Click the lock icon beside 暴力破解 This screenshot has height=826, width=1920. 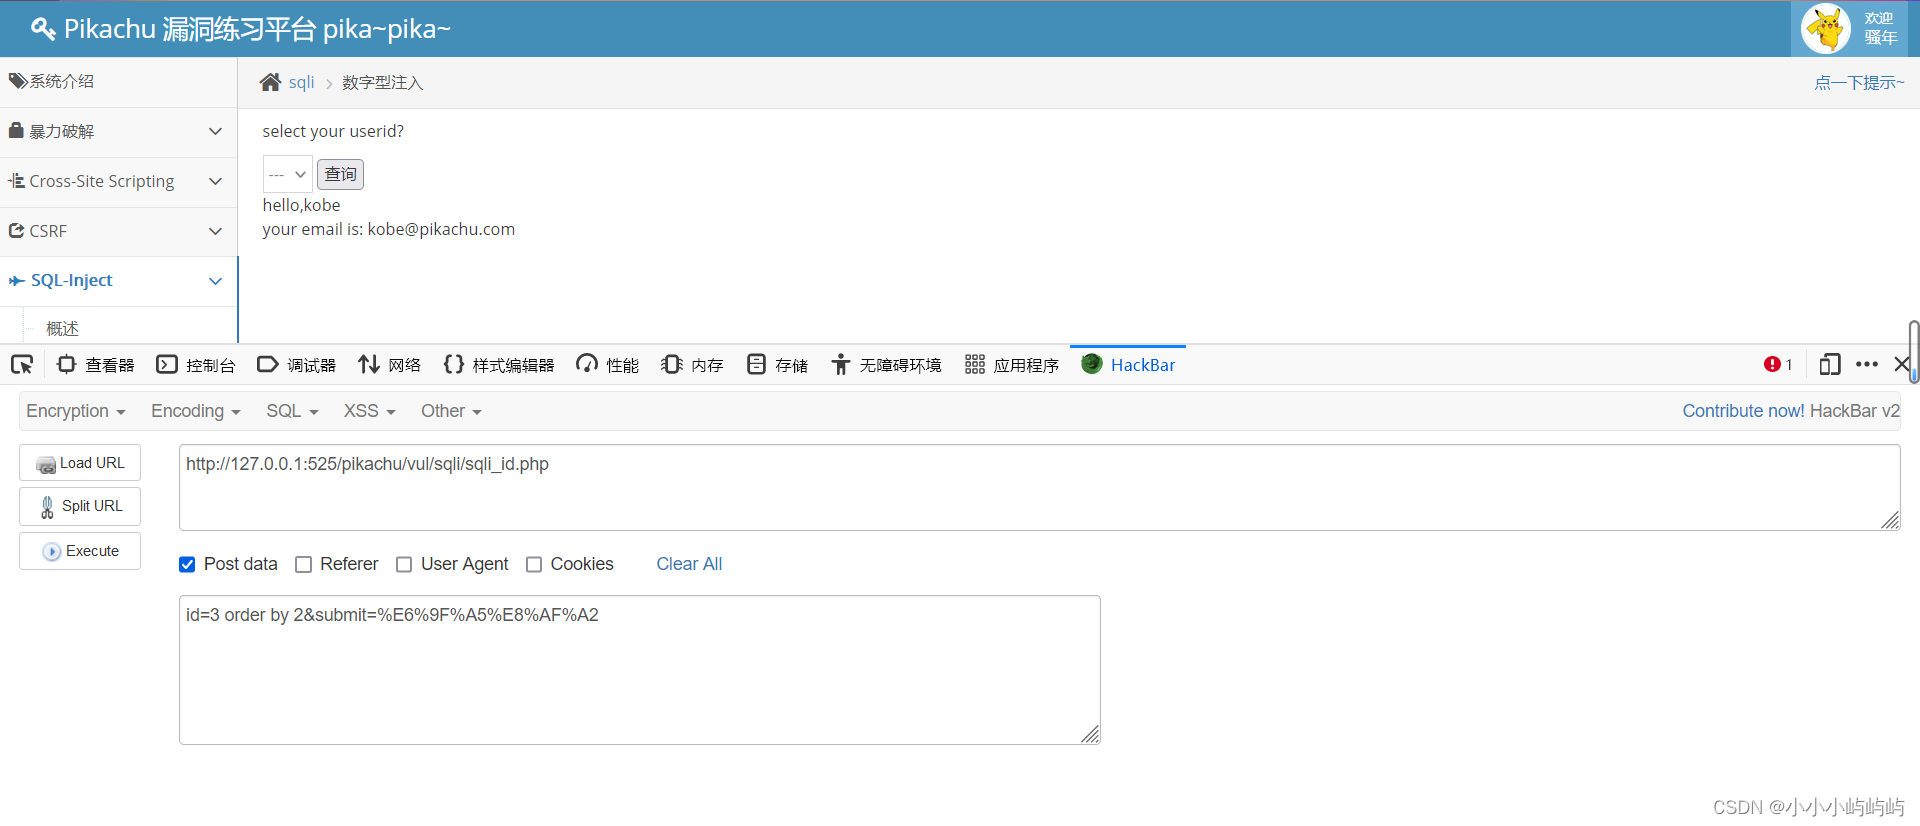tap(16, 130)
